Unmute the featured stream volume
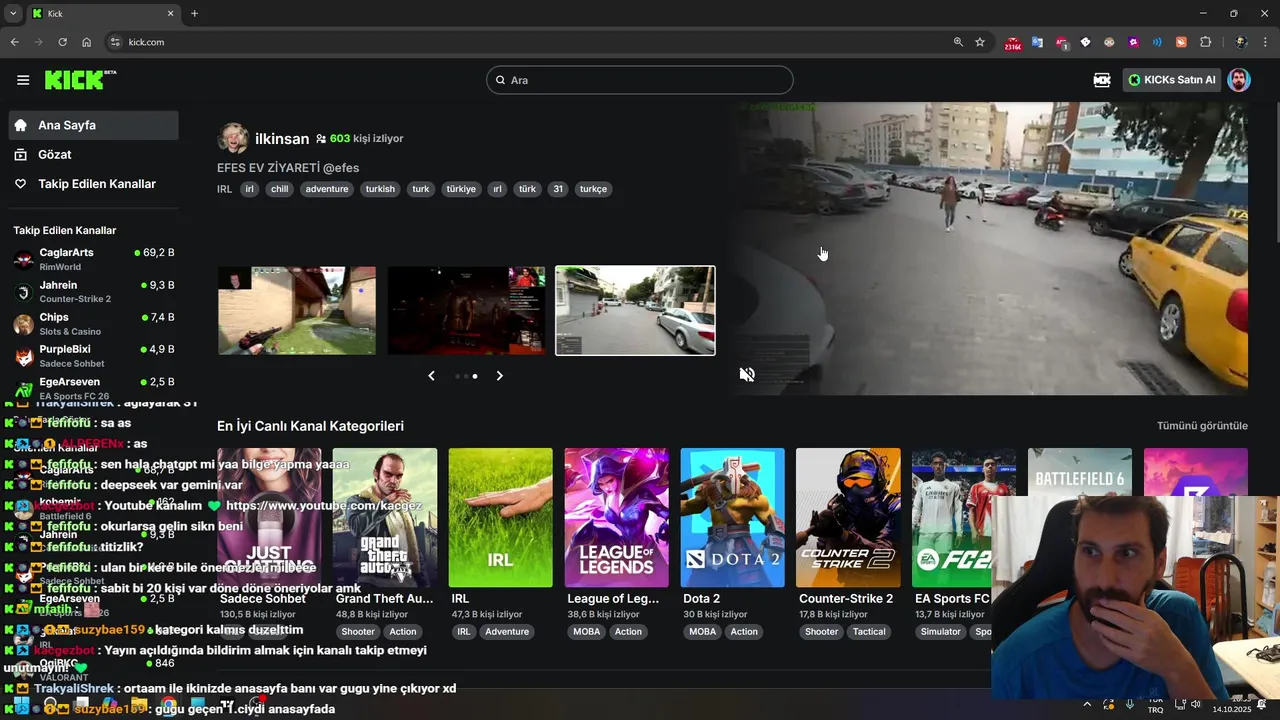Viewport: 1280px width, 720px height. coord(747,374)
